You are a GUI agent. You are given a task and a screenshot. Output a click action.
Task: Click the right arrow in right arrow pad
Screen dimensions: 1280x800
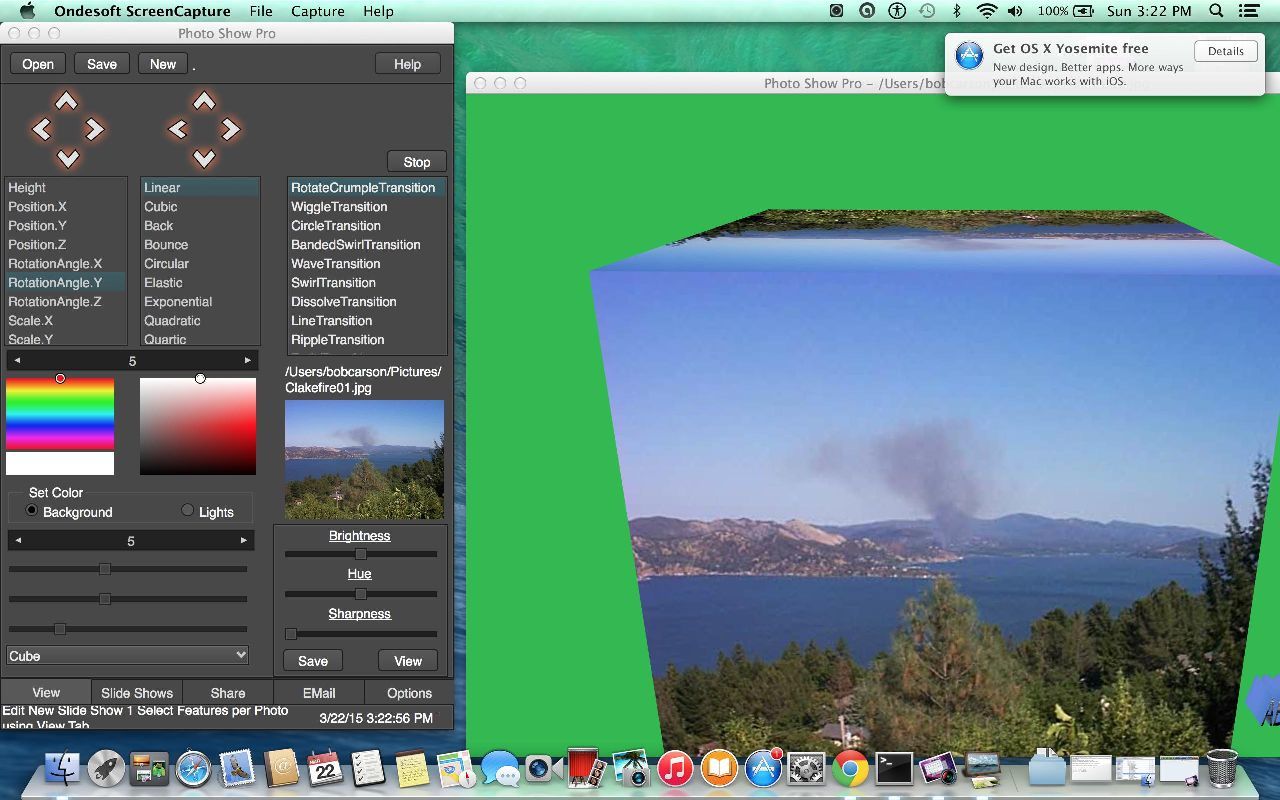pos(231,129)
